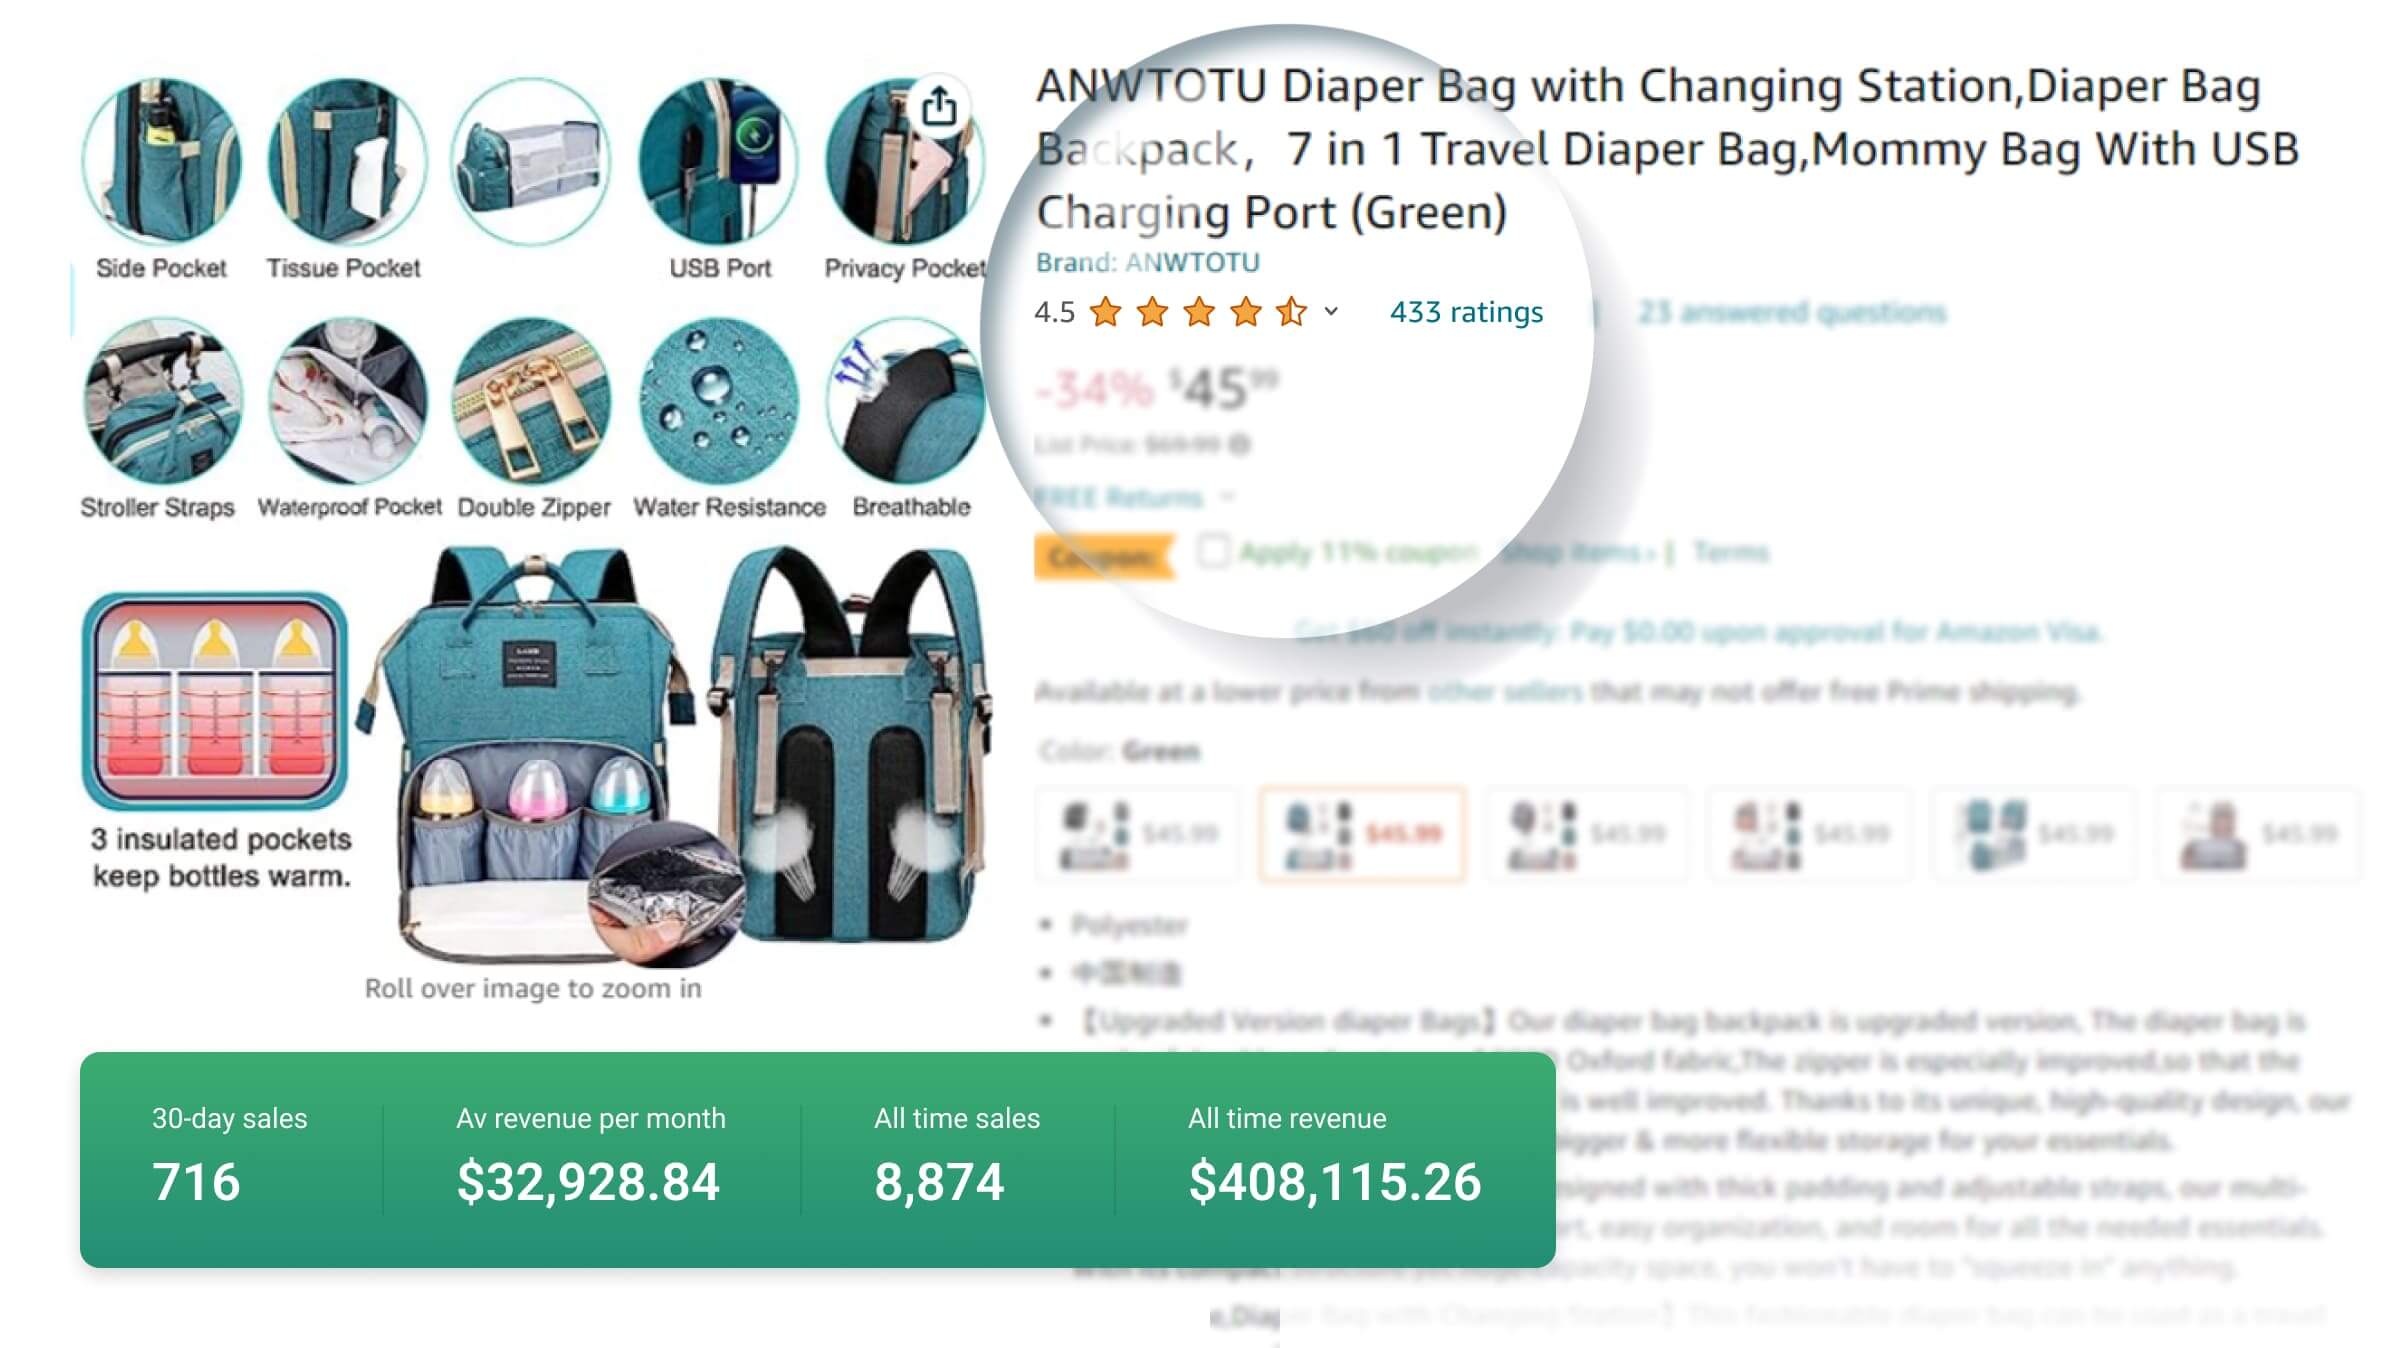Open the 433 ratings link

tap(1466, 312)
